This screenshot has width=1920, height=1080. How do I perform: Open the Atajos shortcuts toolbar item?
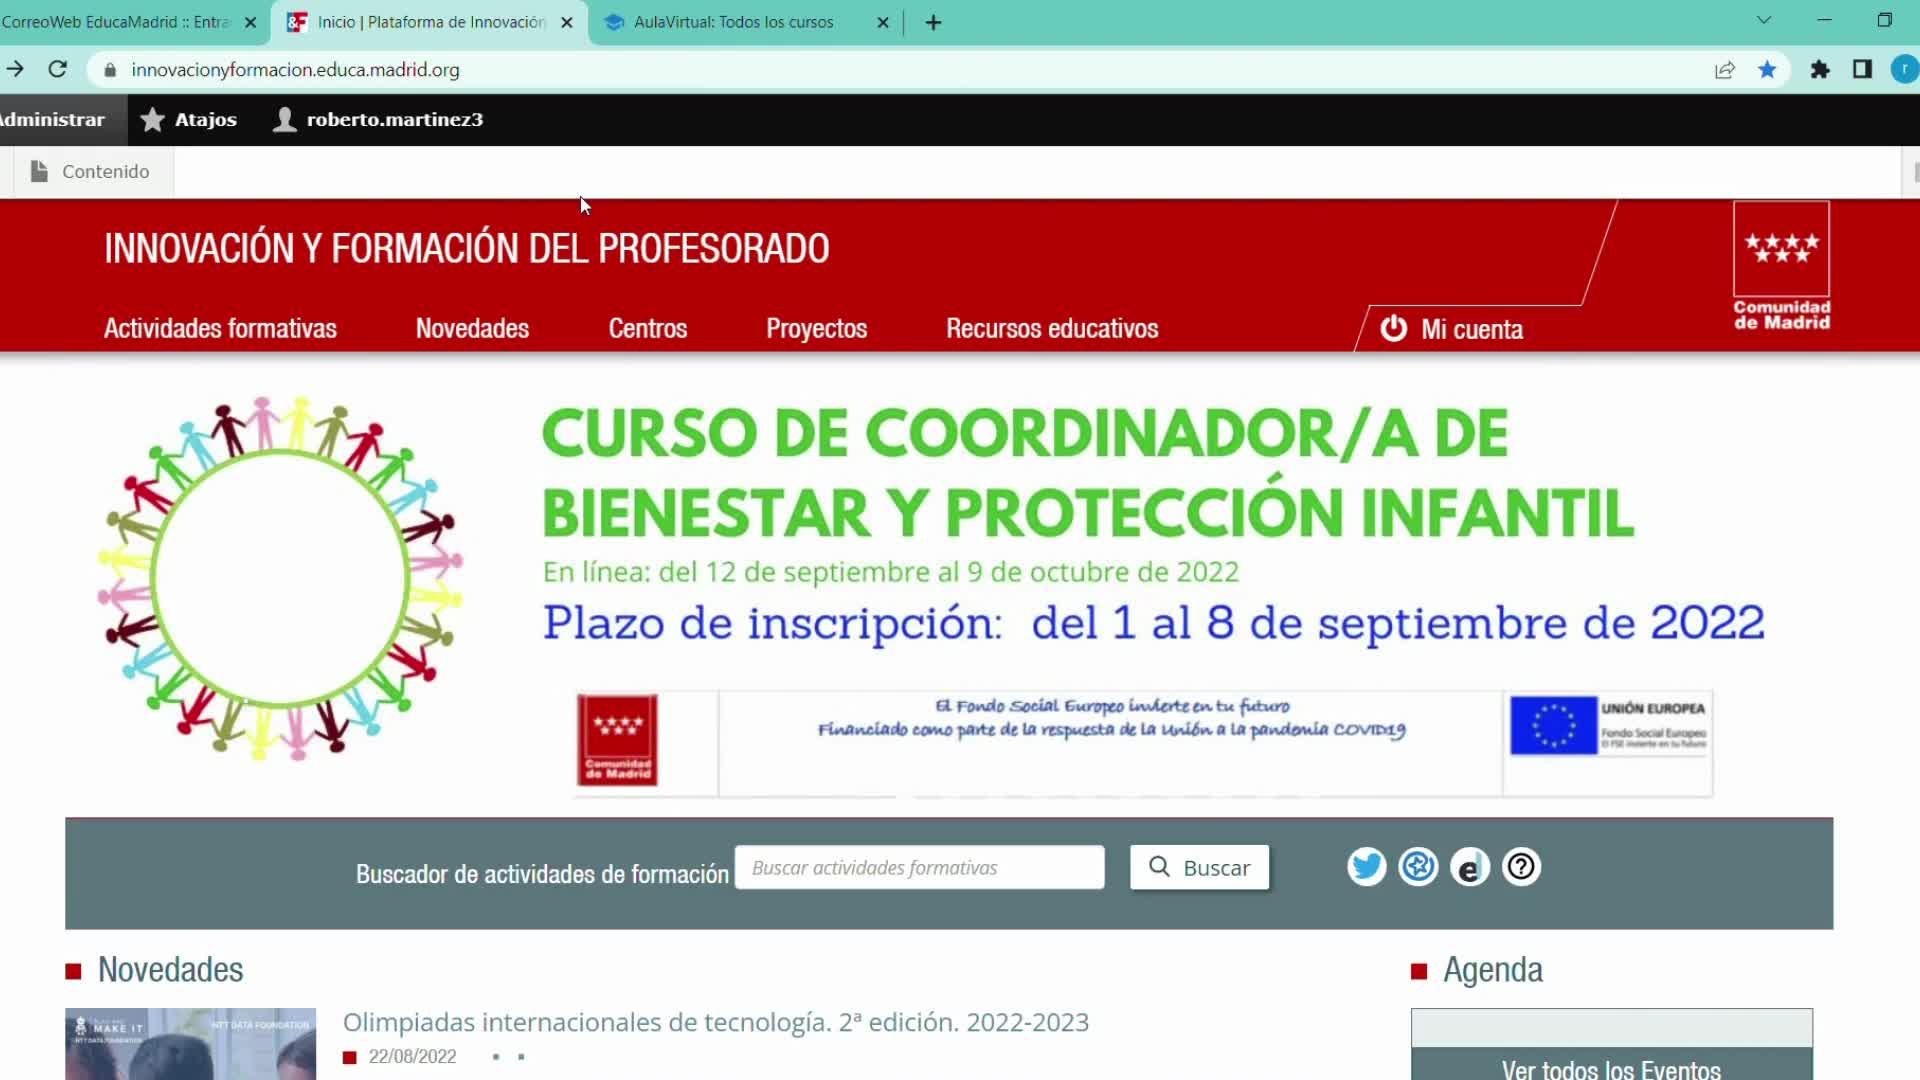(189, 120)
